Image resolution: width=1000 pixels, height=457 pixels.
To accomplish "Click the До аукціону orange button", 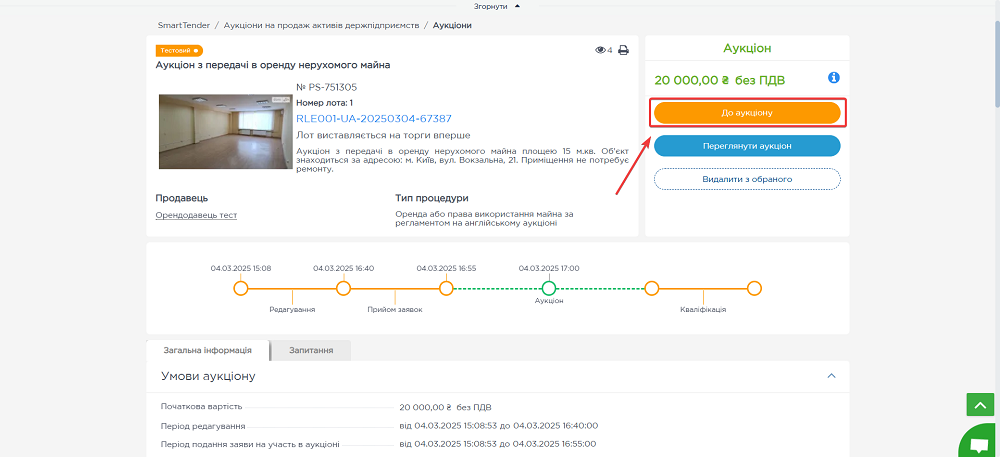I will point(747,113).
